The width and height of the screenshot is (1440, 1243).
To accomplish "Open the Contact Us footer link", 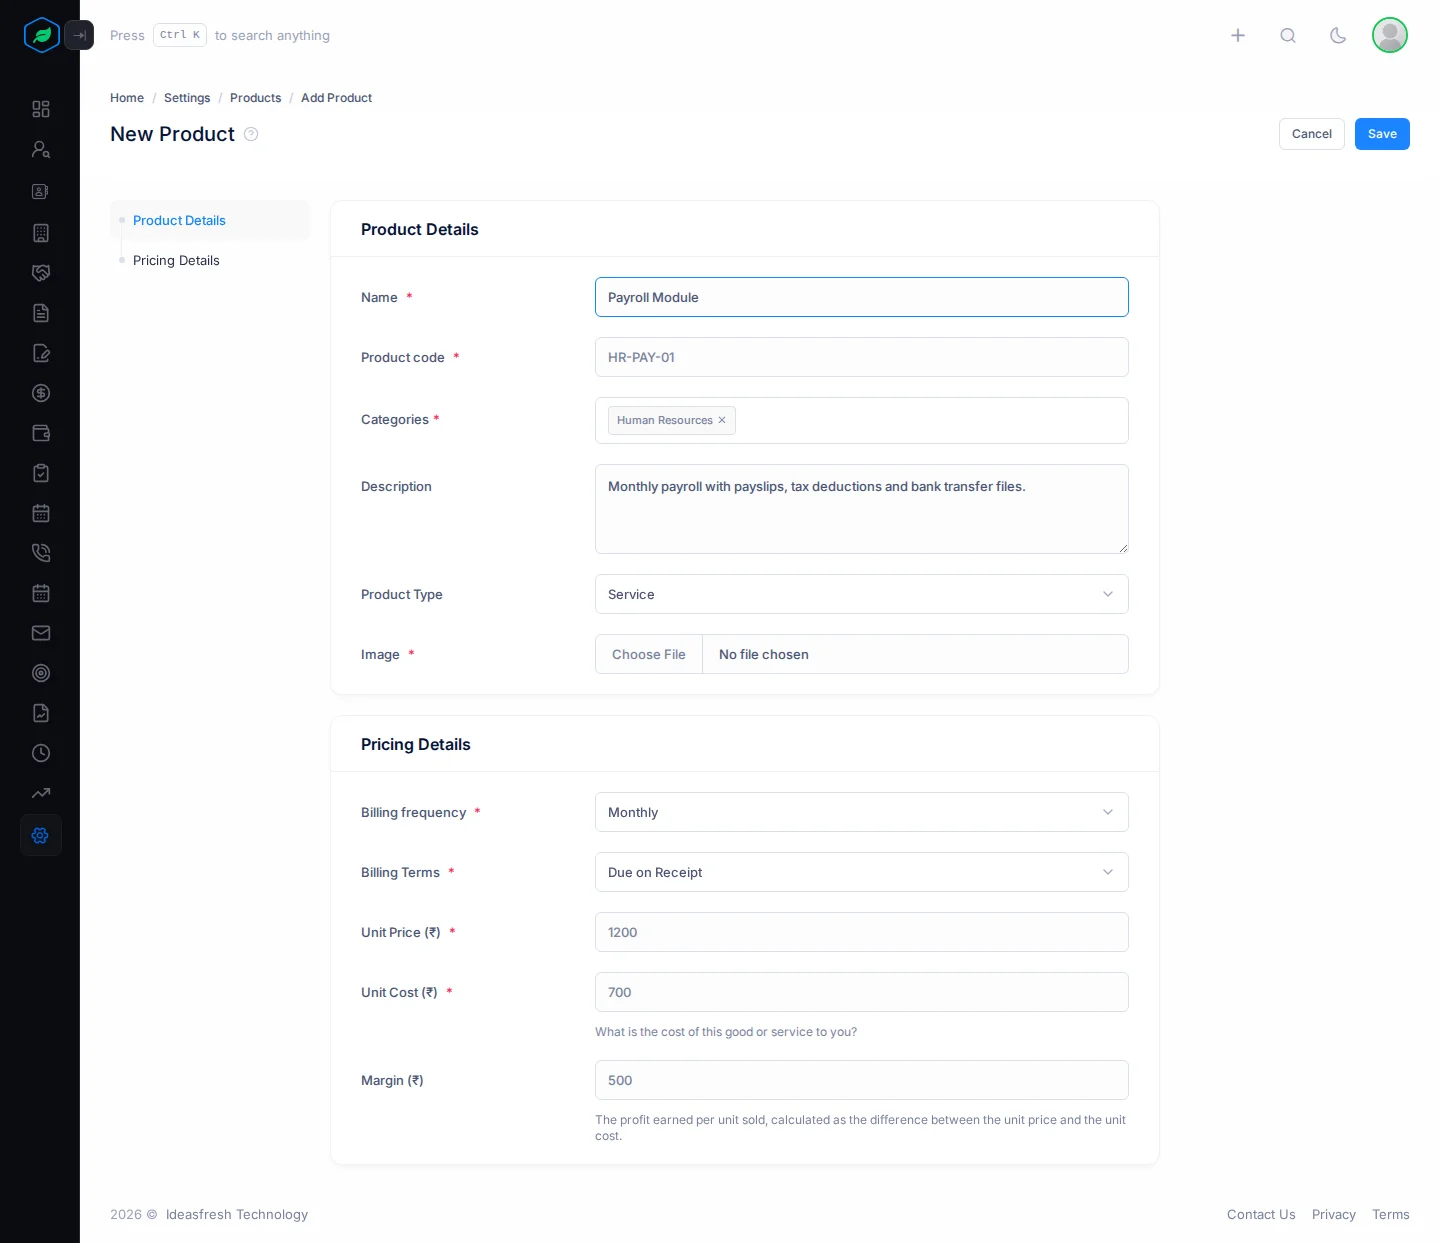I will pyautogui.click(x=1261, y=1214).
